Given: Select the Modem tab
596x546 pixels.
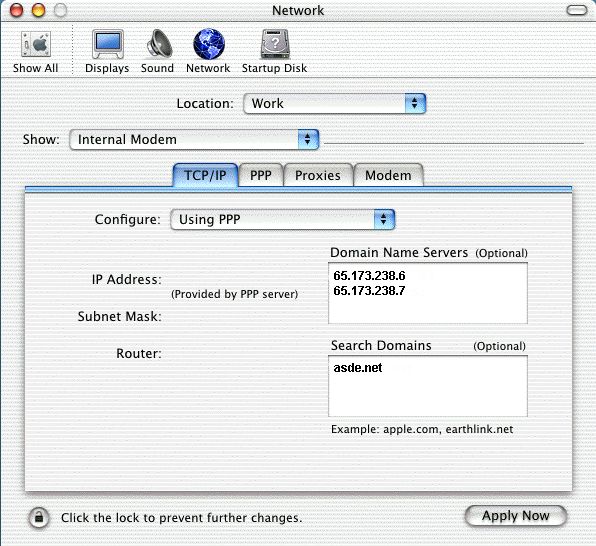Looking at the screenshot, I should pyautogui.click(x=388, y=175).
